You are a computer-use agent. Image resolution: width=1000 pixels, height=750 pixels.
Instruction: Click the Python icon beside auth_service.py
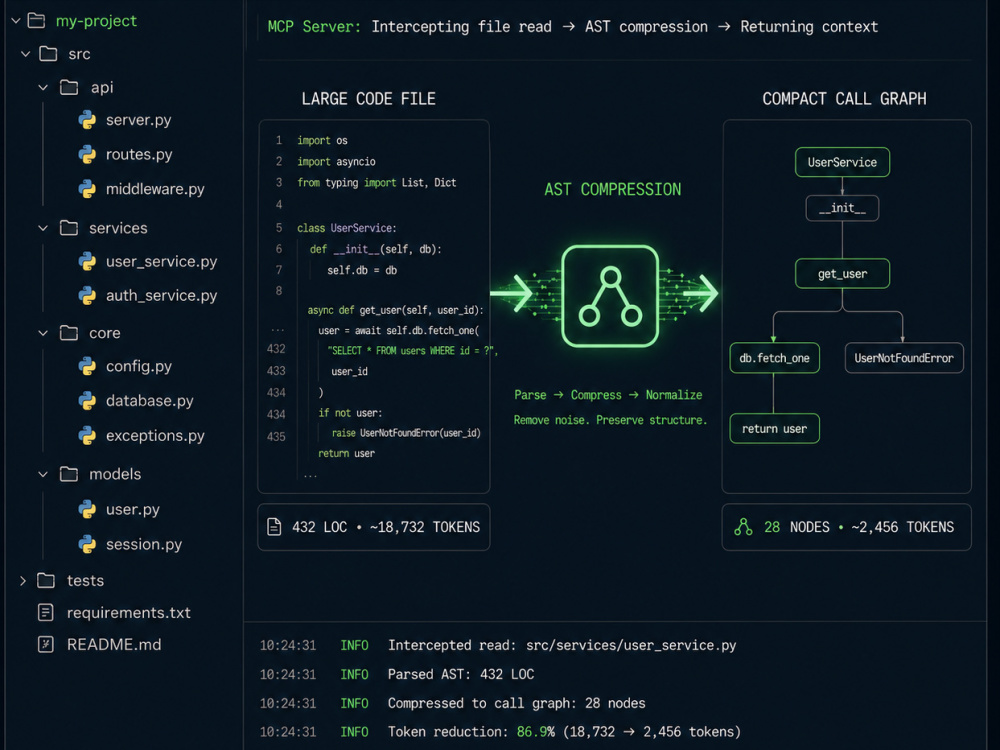tap(87, 295)
